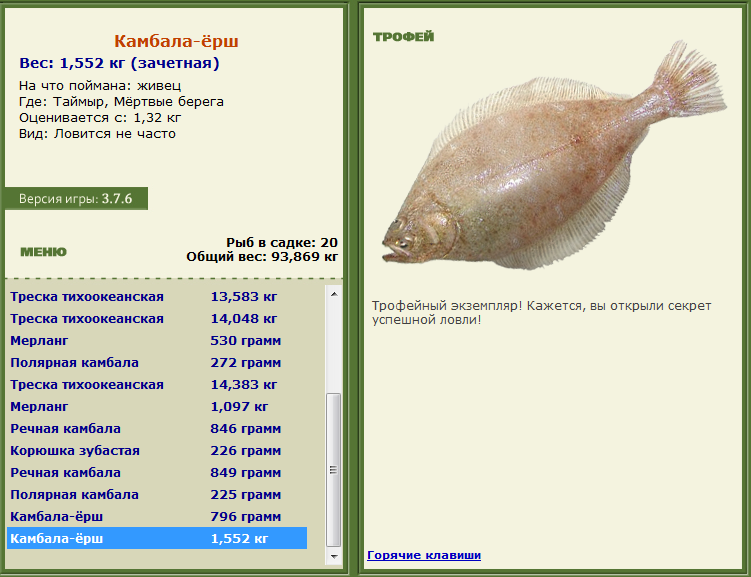Select Речная камбала 849 грамм row

157,473
